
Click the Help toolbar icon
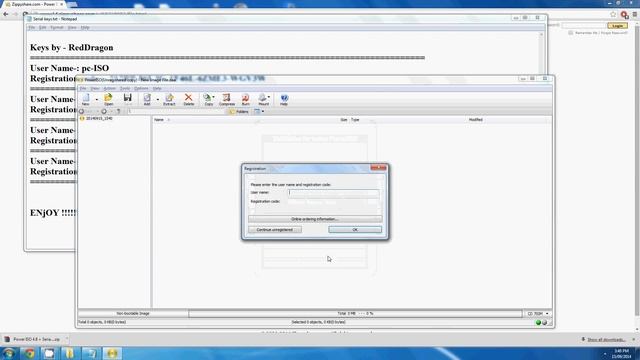pyautogui.click(x=284, y=99)
